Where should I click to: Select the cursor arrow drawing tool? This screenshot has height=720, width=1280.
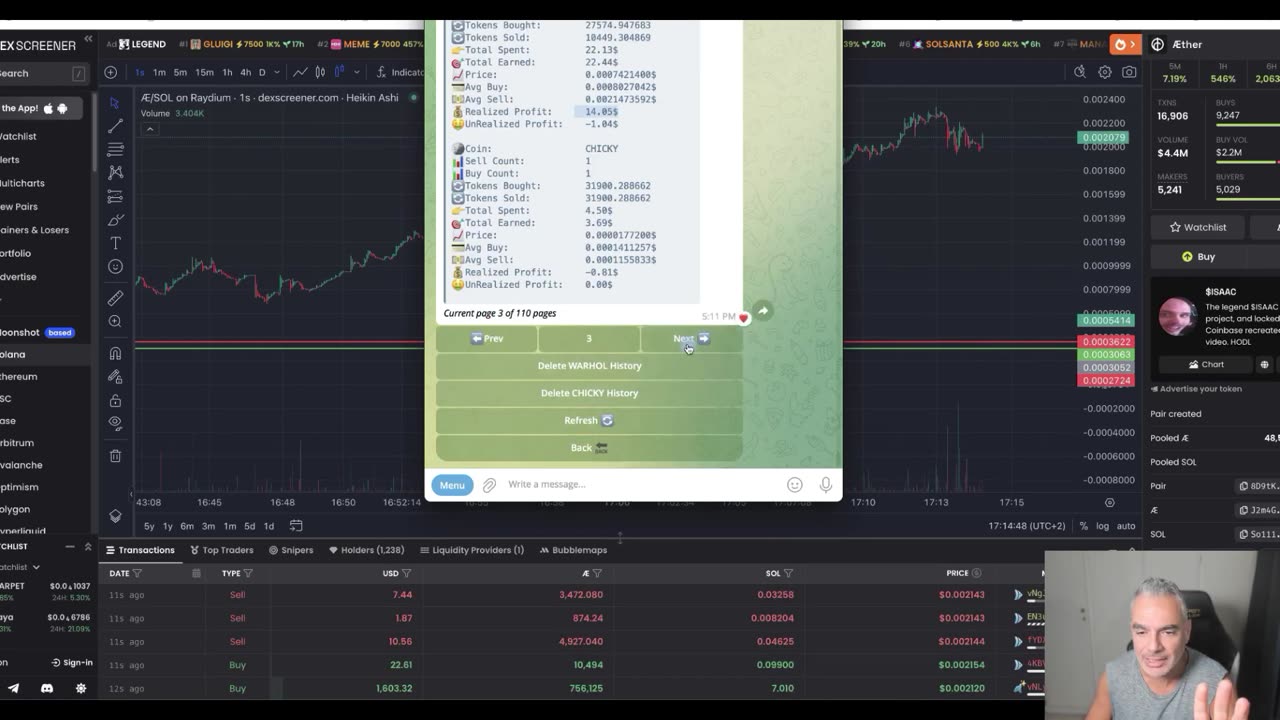click(115, 102)
